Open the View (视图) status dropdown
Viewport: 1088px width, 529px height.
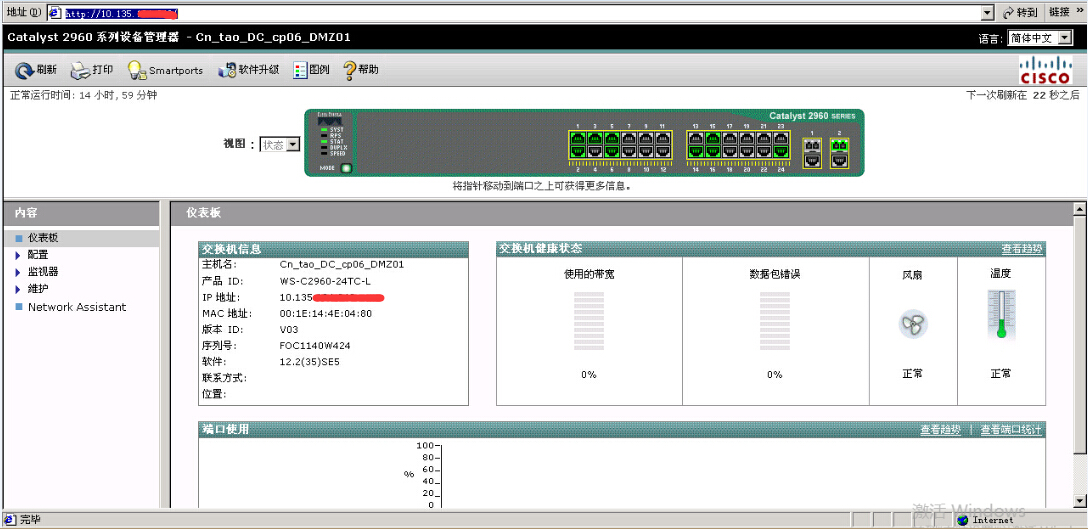(280, 144)
